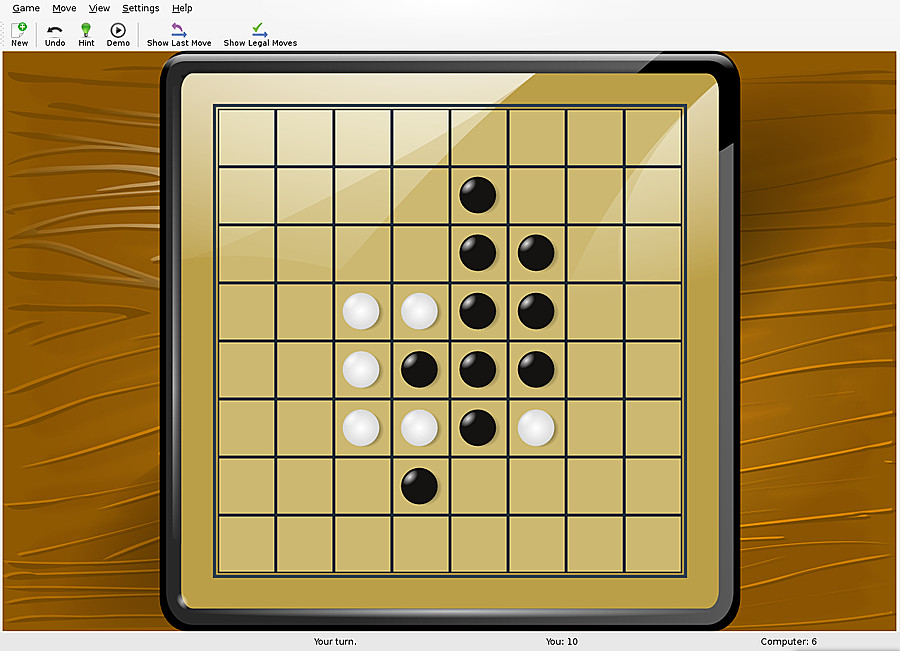The height and width of the screenshot is (651, 900).
Task: Click black disc in row 4, column 5
Action: (x=478, y=311)
